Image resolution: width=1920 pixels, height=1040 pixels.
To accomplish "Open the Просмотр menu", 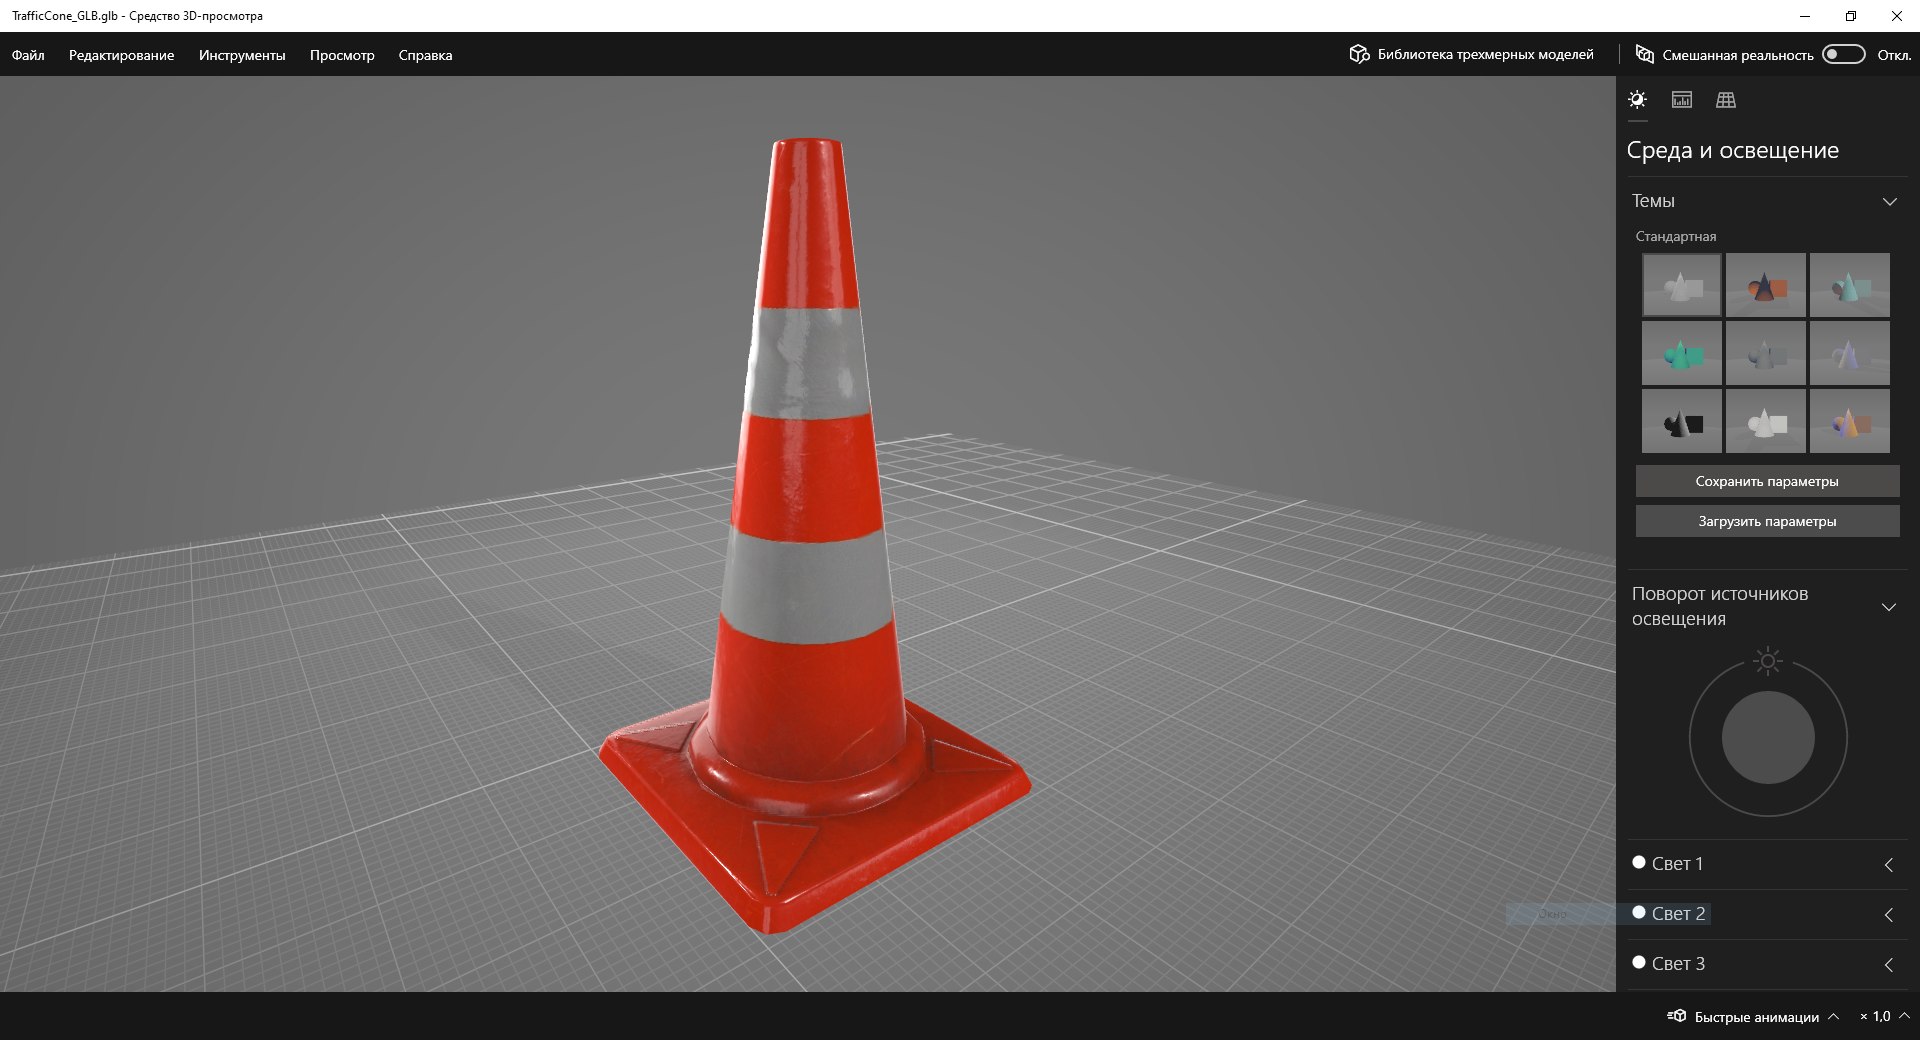I will coord(342,55).
